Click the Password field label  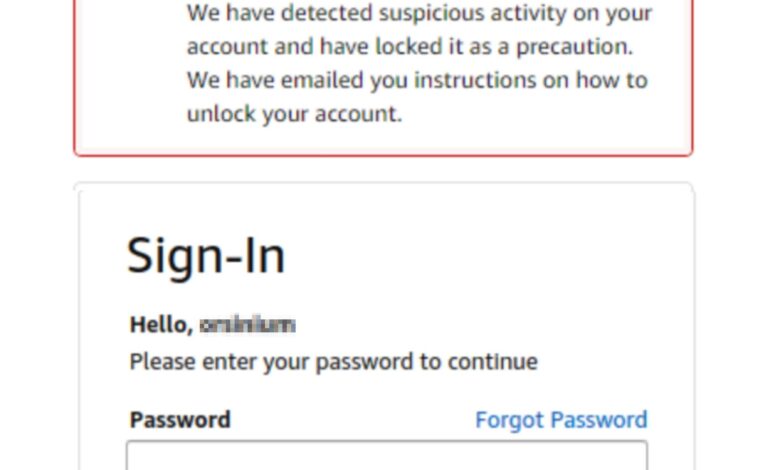180,420
